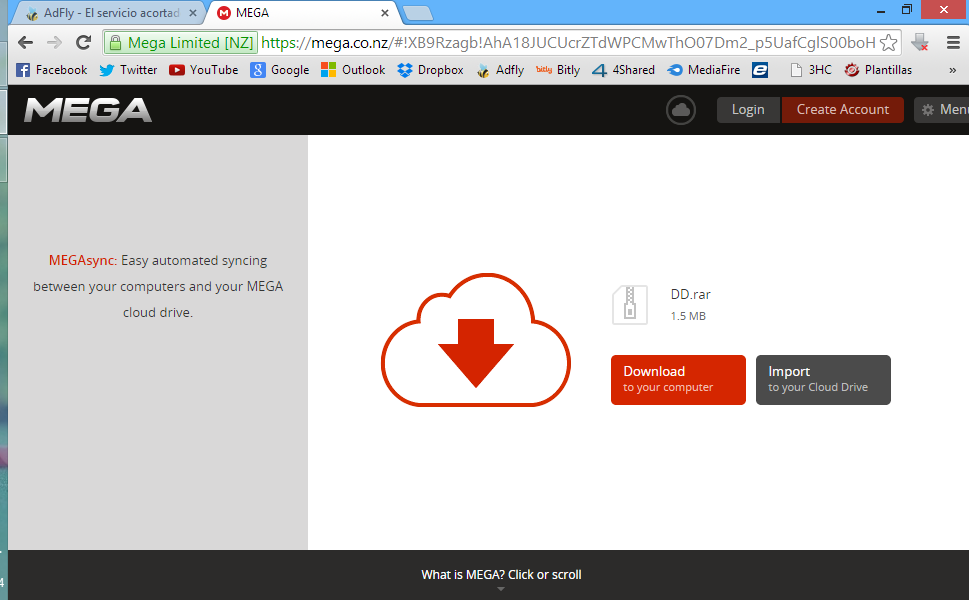
Task: Click the MEGAsync link in the sidebar
Action: point(83,260)
